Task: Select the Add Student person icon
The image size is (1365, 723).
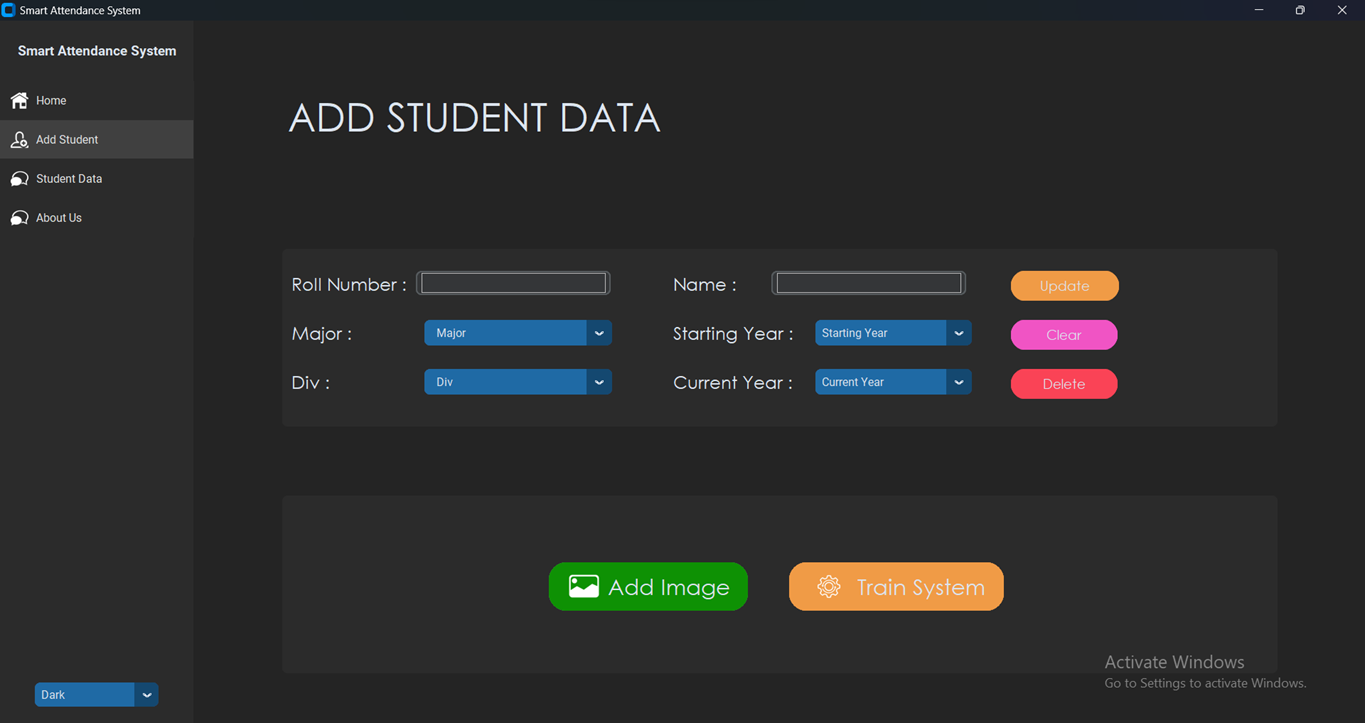Action: click(18, 139)
